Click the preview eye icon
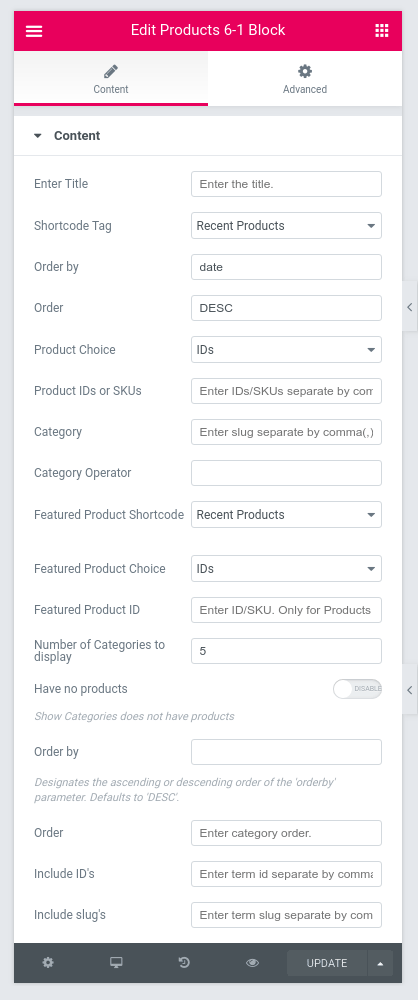The image size is (418, 1000). click(x=253, y=963)
